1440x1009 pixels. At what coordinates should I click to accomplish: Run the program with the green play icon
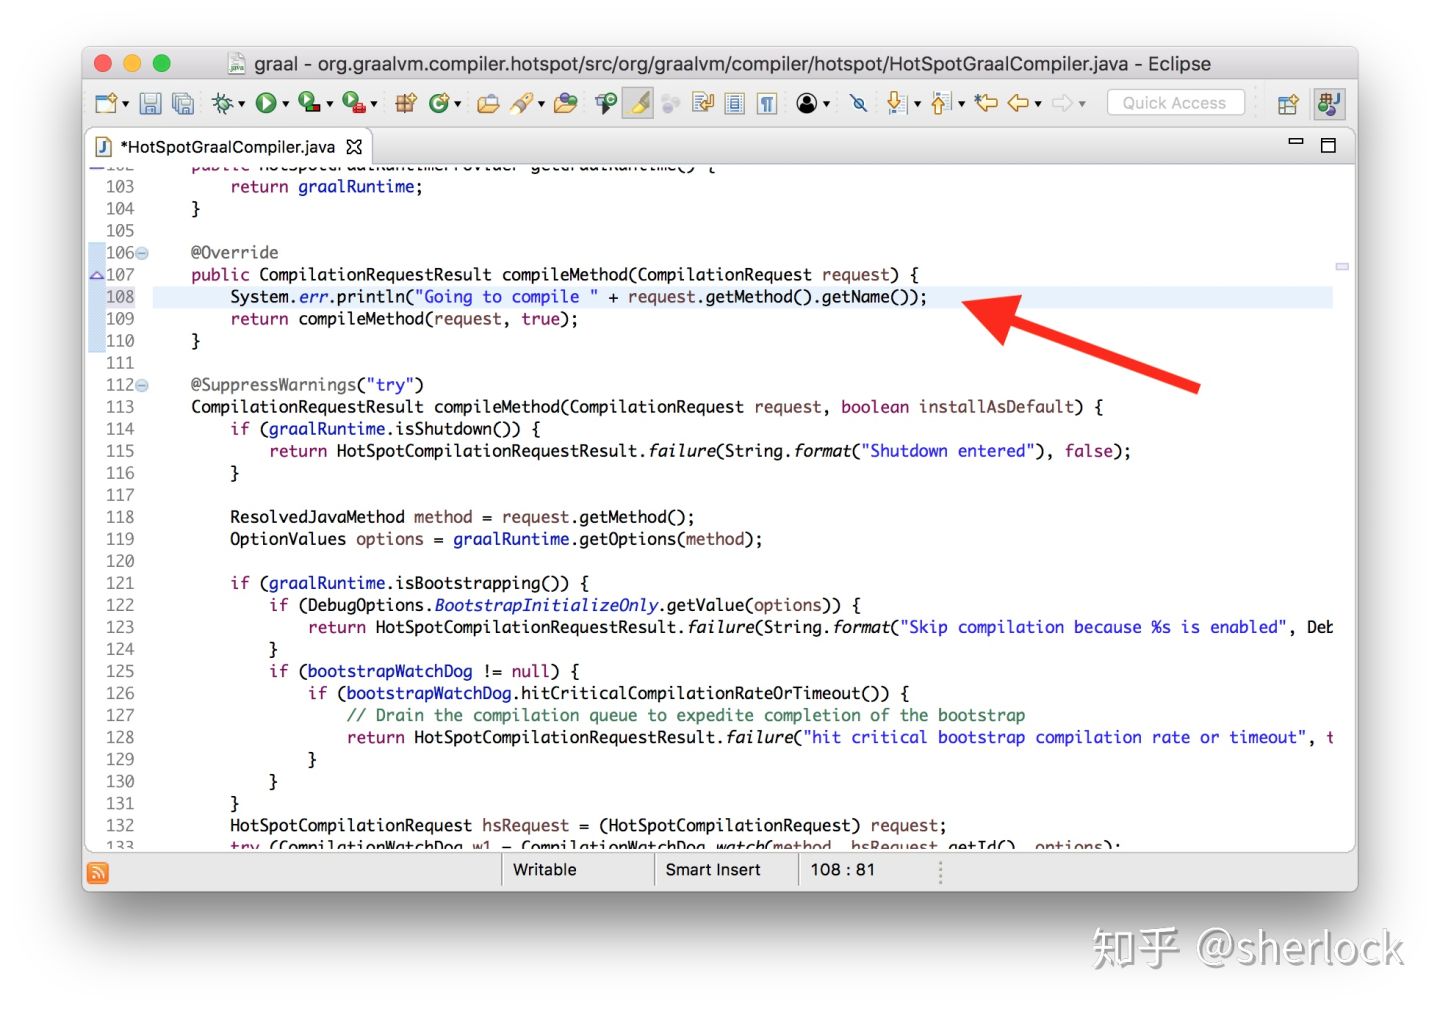265,103
